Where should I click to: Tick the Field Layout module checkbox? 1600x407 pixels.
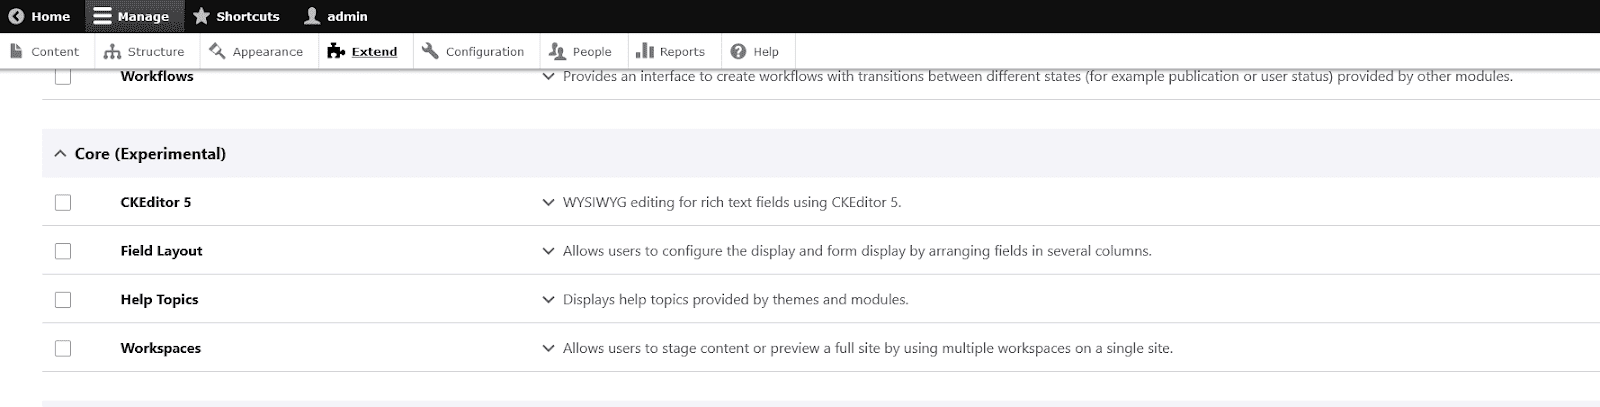(x=63, y=251)
